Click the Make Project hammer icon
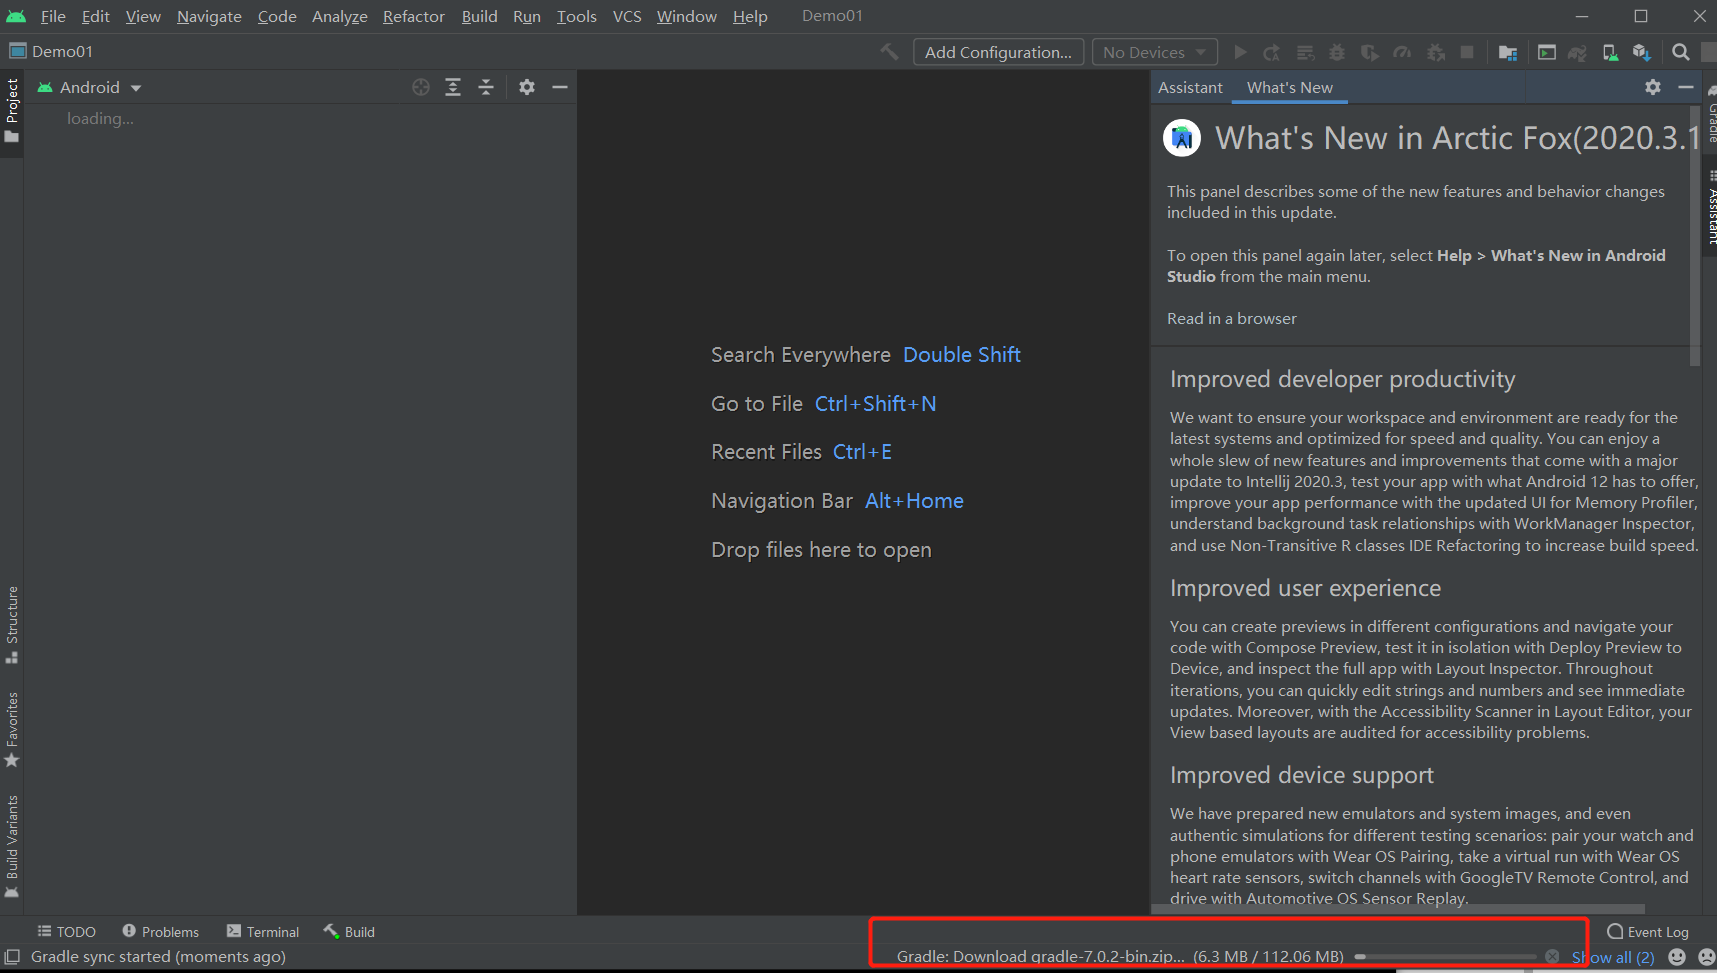The height and width of the screenshot is (973, 1717). click(x=889, y=52)
